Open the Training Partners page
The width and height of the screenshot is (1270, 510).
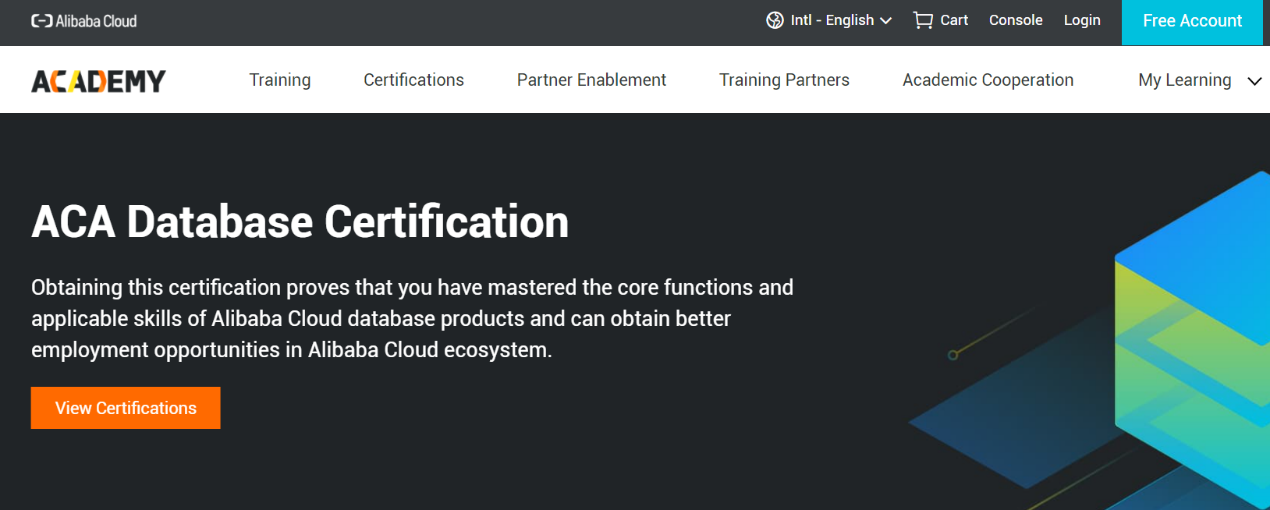pyautogui.click(x=784, y=81)
